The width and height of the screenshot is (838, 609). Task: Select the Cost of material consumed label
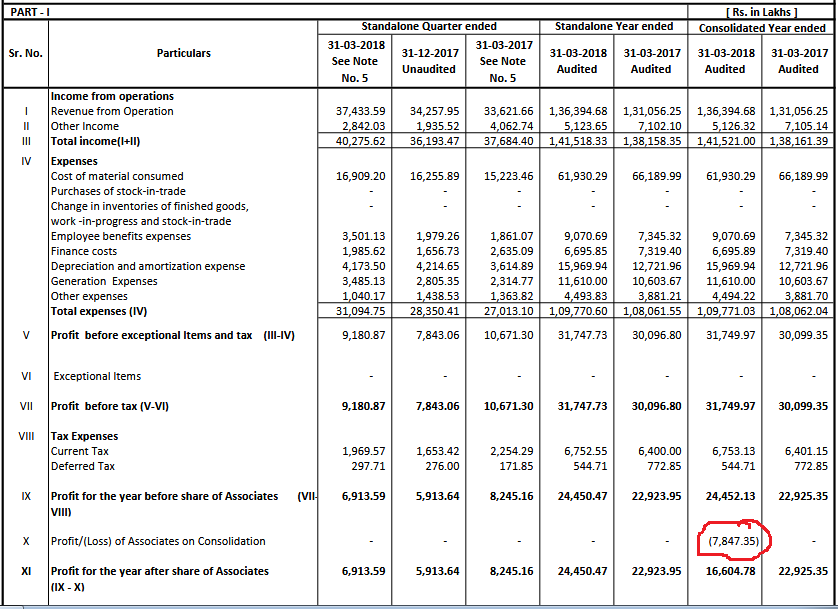(116, 176)
